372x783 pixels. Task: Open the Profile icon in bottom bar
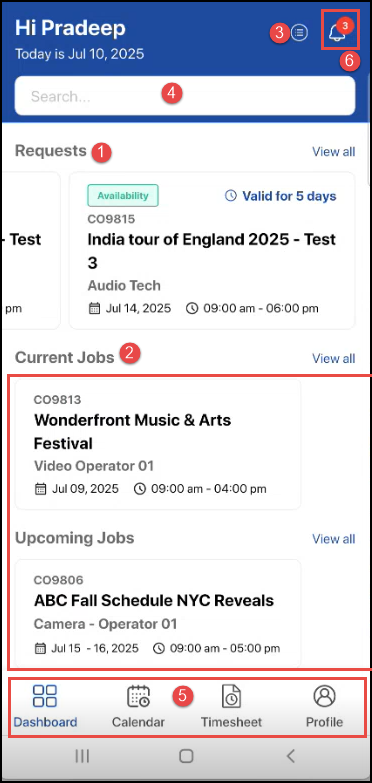tap(324, 696)
